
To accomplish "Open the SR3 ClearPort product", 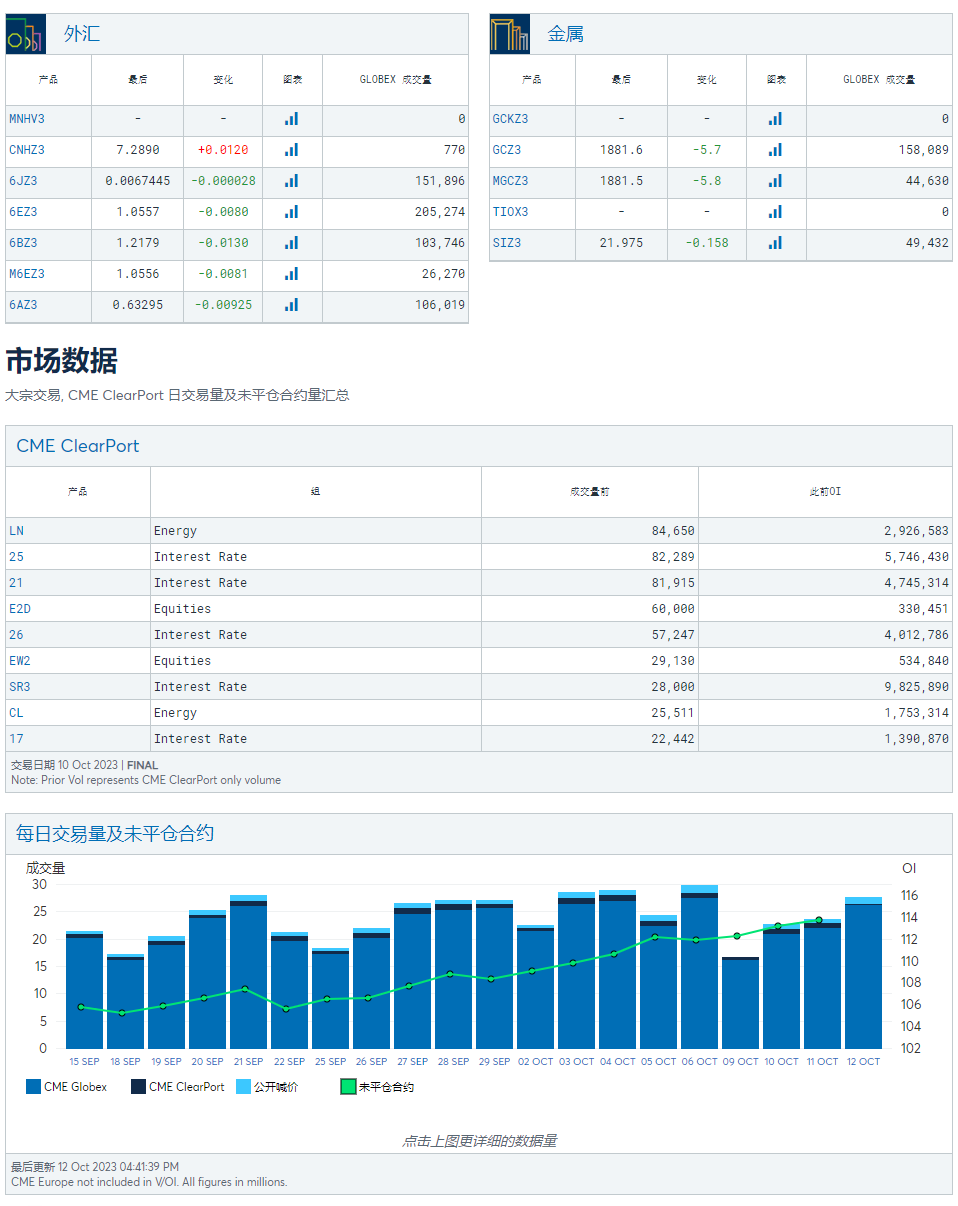I will [20, 687].
